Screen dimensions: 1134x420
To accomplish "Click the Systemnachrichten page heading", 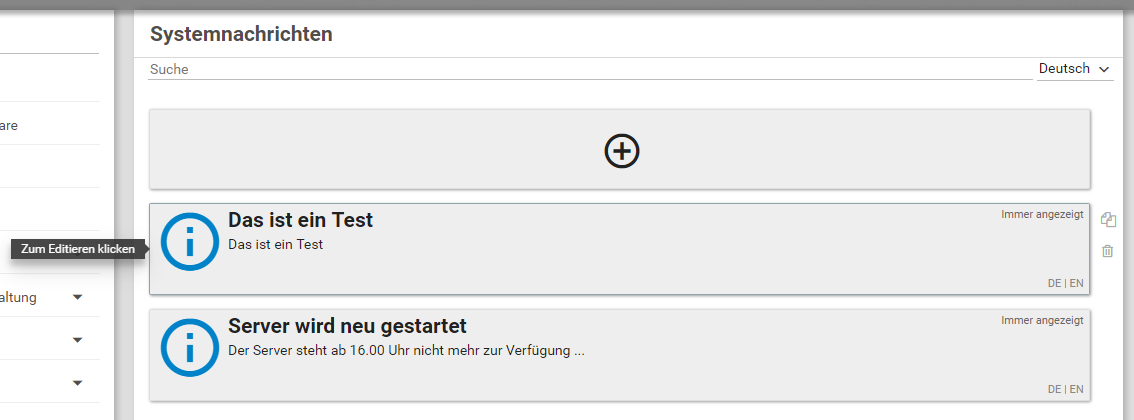I will [241, 34].
